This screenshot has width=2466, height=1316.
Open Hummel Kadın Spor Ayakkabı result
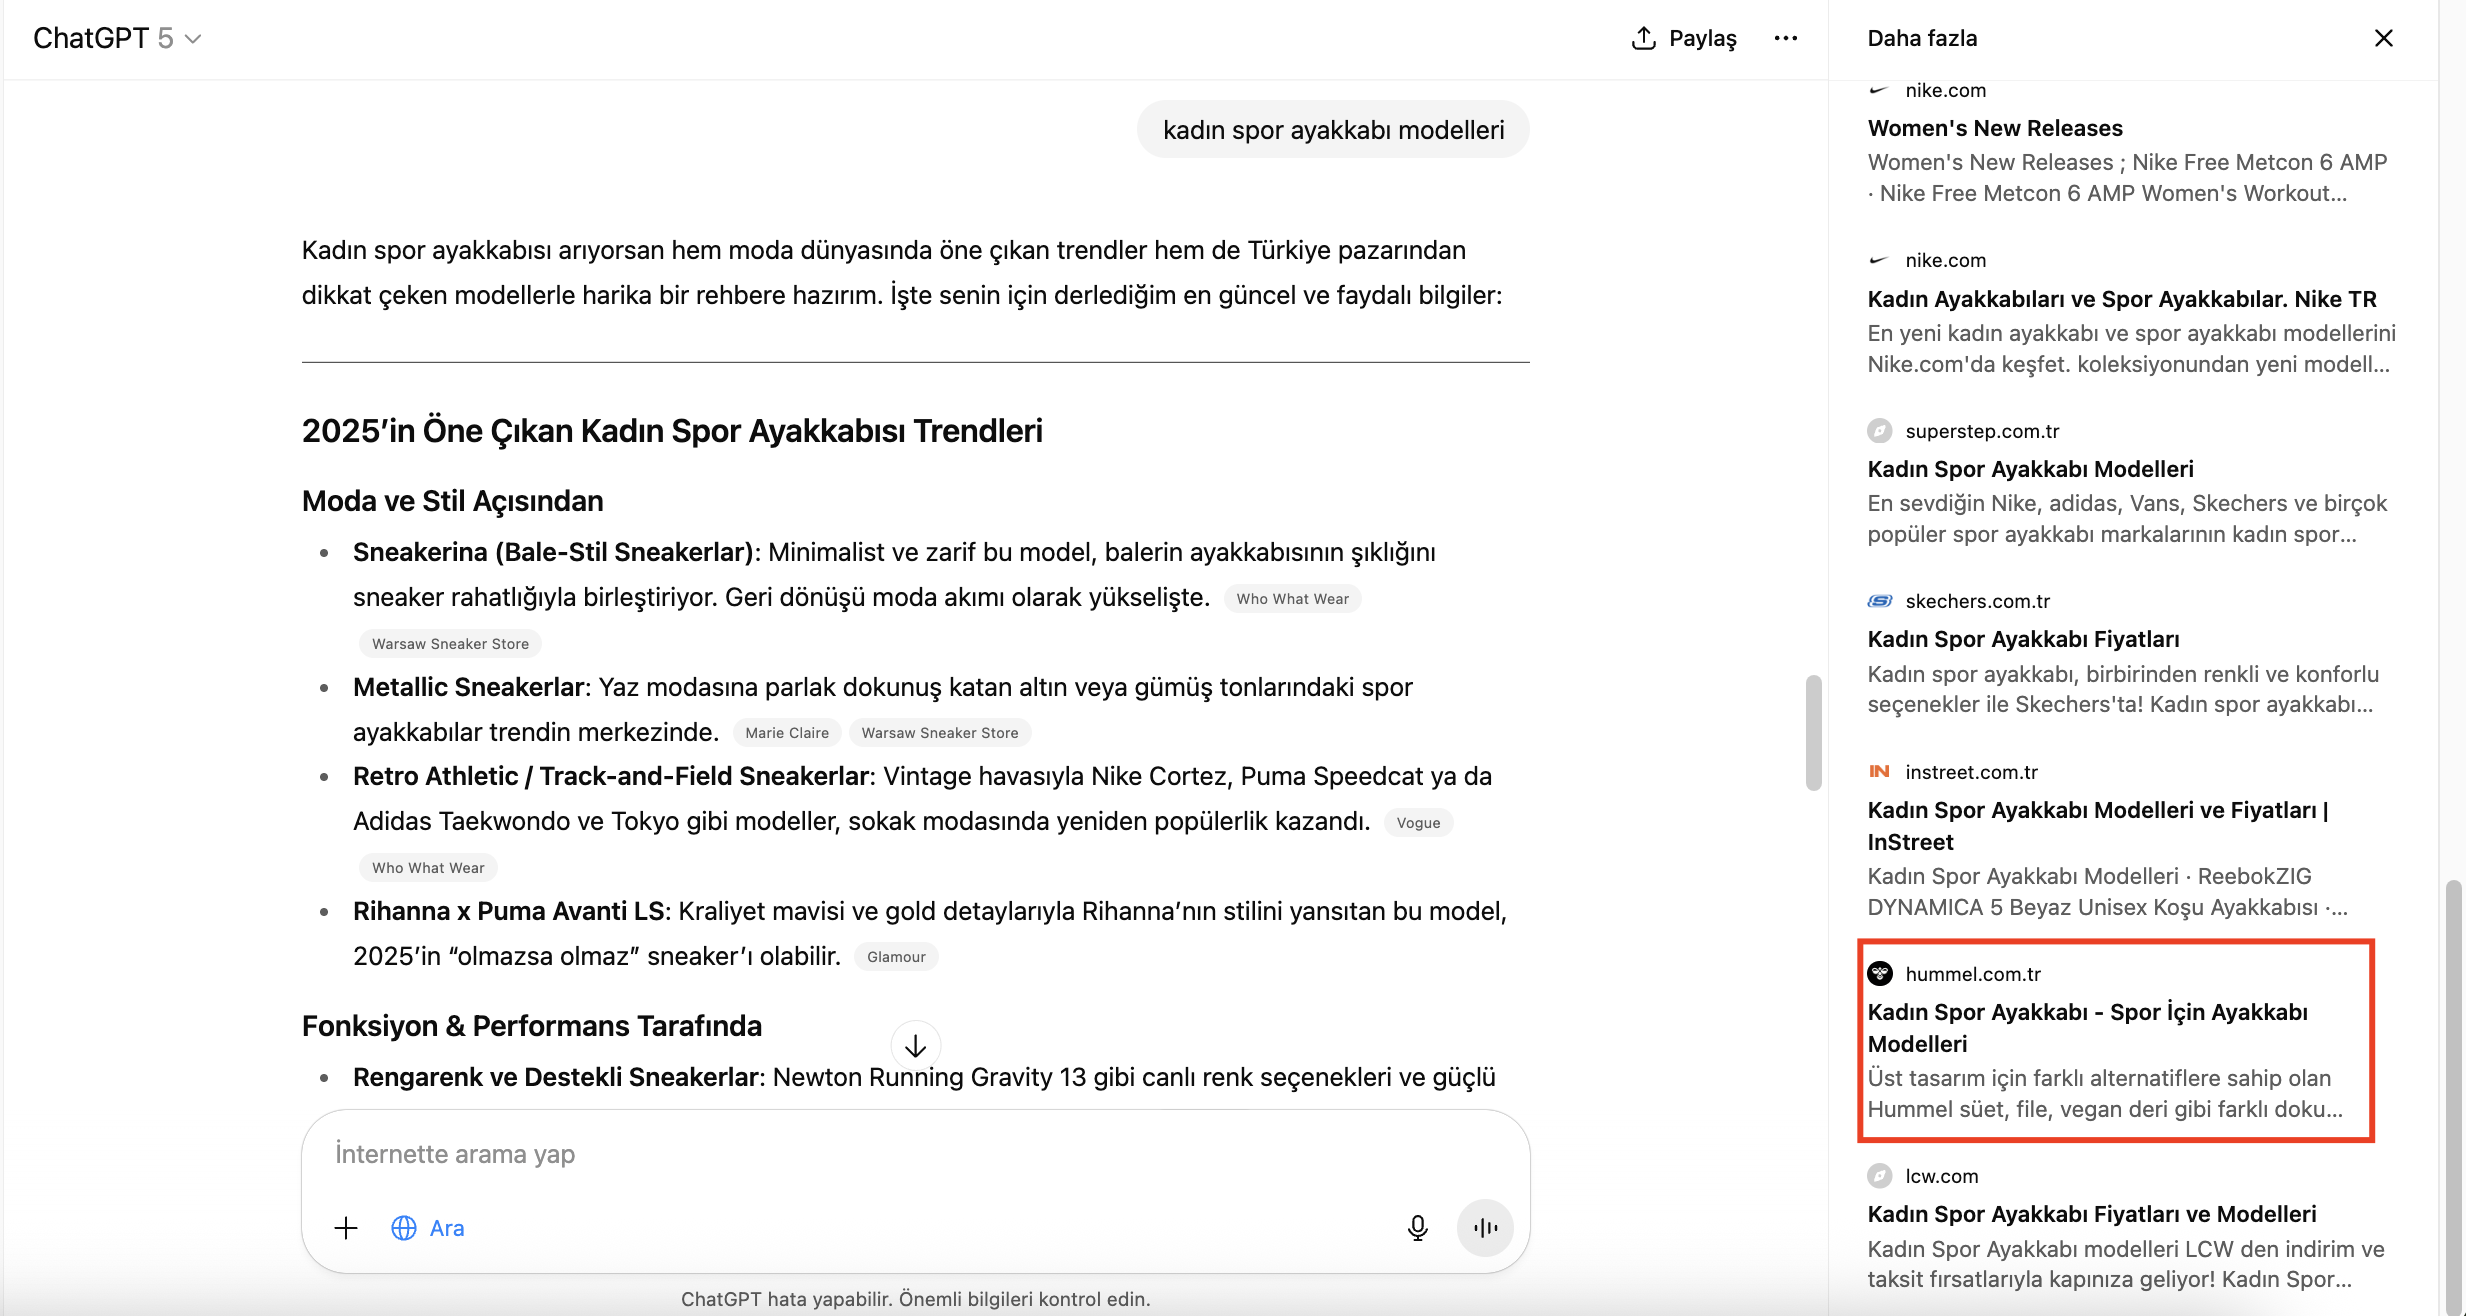tap(2088, 1028)
